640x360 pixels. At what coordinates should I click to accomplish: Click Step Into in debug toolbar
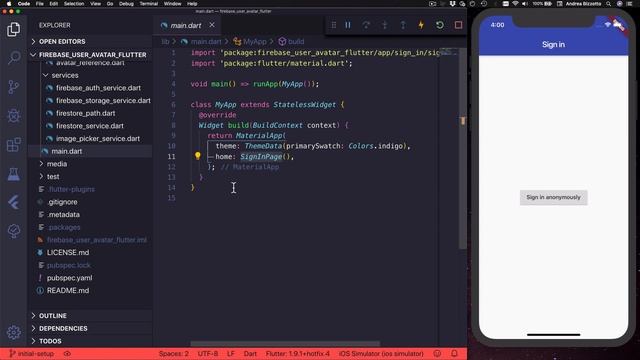point(384,25)
